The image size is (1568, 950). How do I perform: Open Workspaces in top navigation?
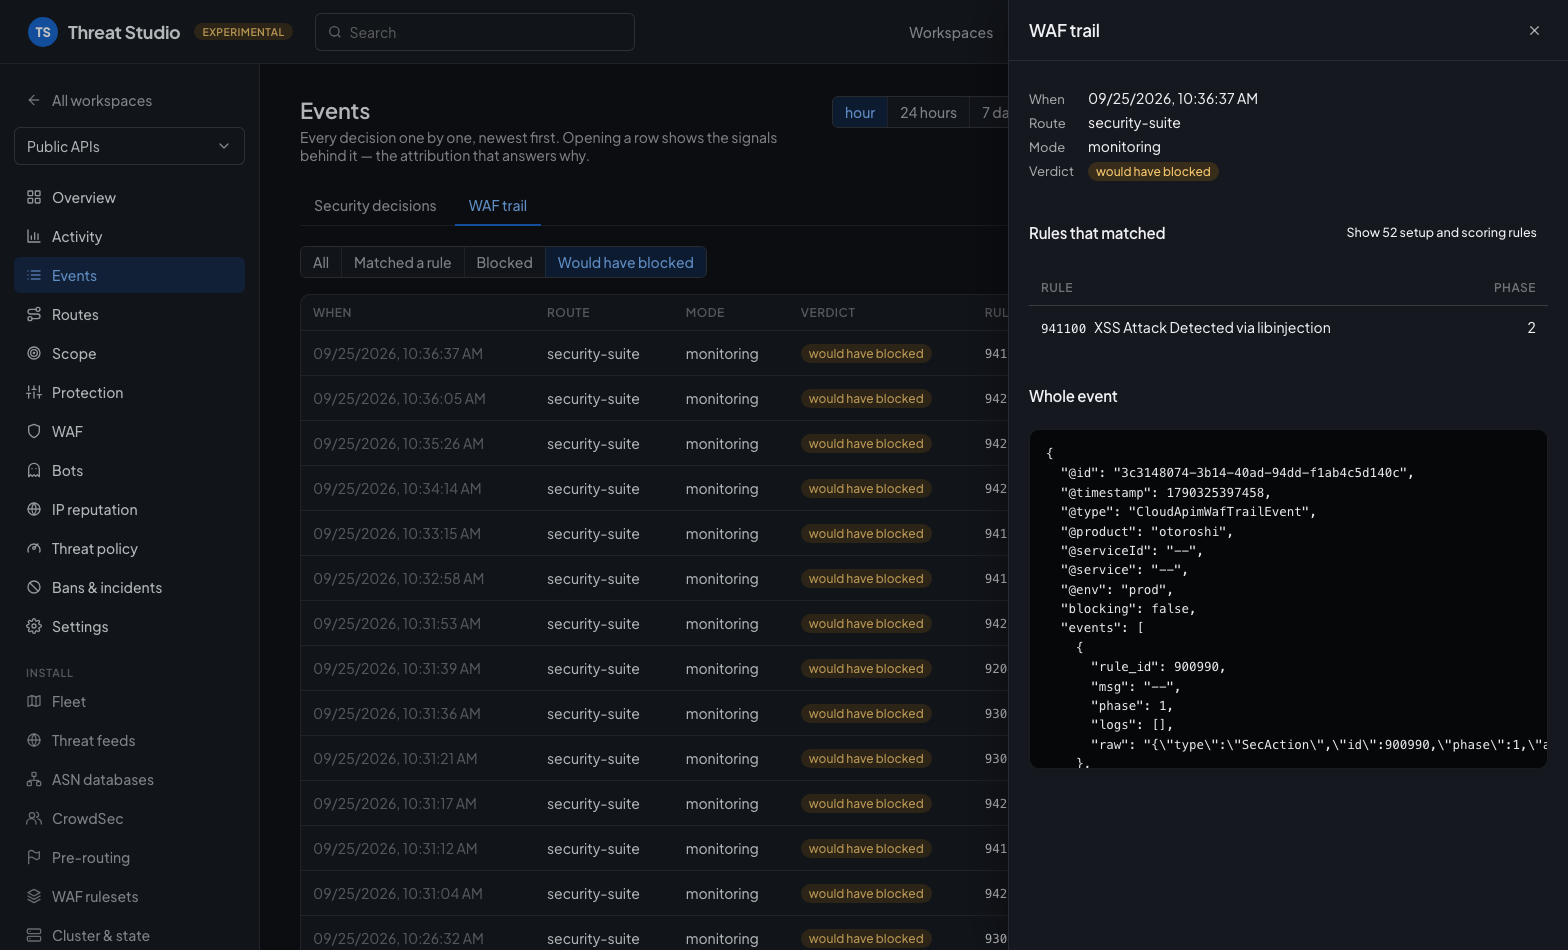951,32
